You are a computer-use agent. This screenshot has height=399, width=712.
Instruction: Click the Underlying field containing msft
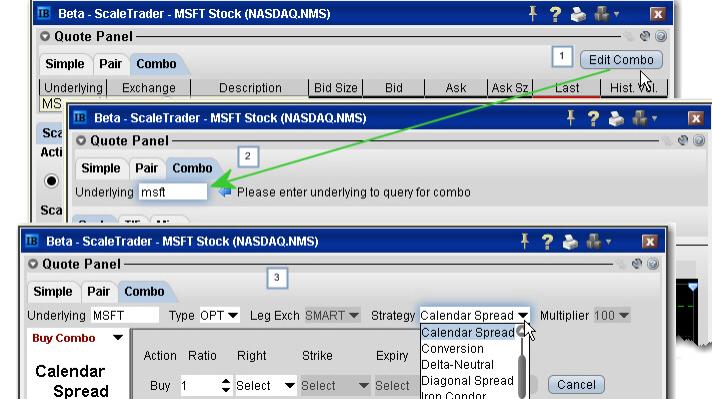pos(173,192)
